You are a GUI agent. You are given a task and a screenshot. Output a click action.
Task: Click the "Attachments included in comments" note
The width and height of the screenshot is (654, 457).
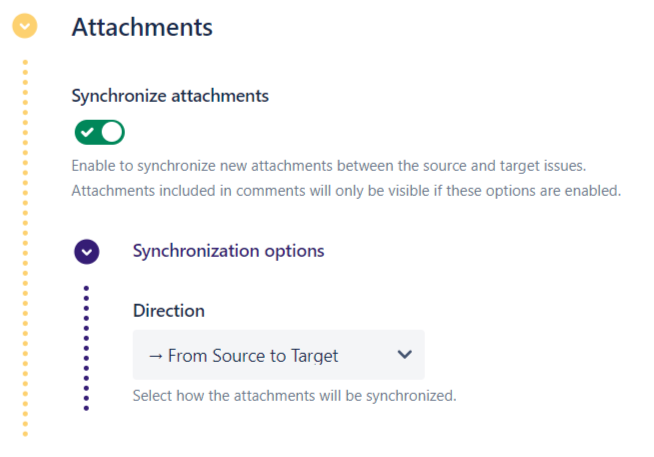346,190
